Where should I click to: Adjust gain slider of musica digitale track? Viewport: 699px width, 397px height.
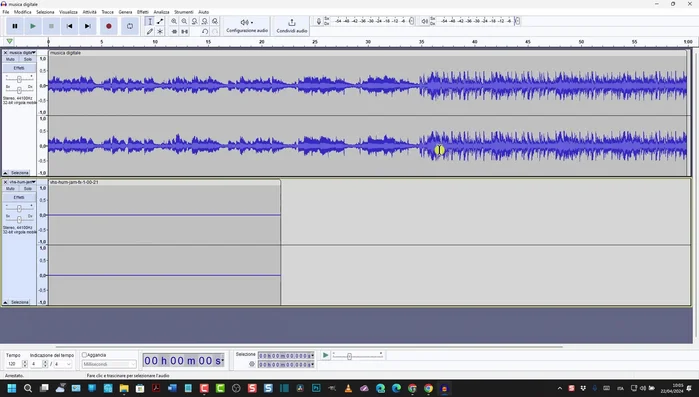pos(19,79)
